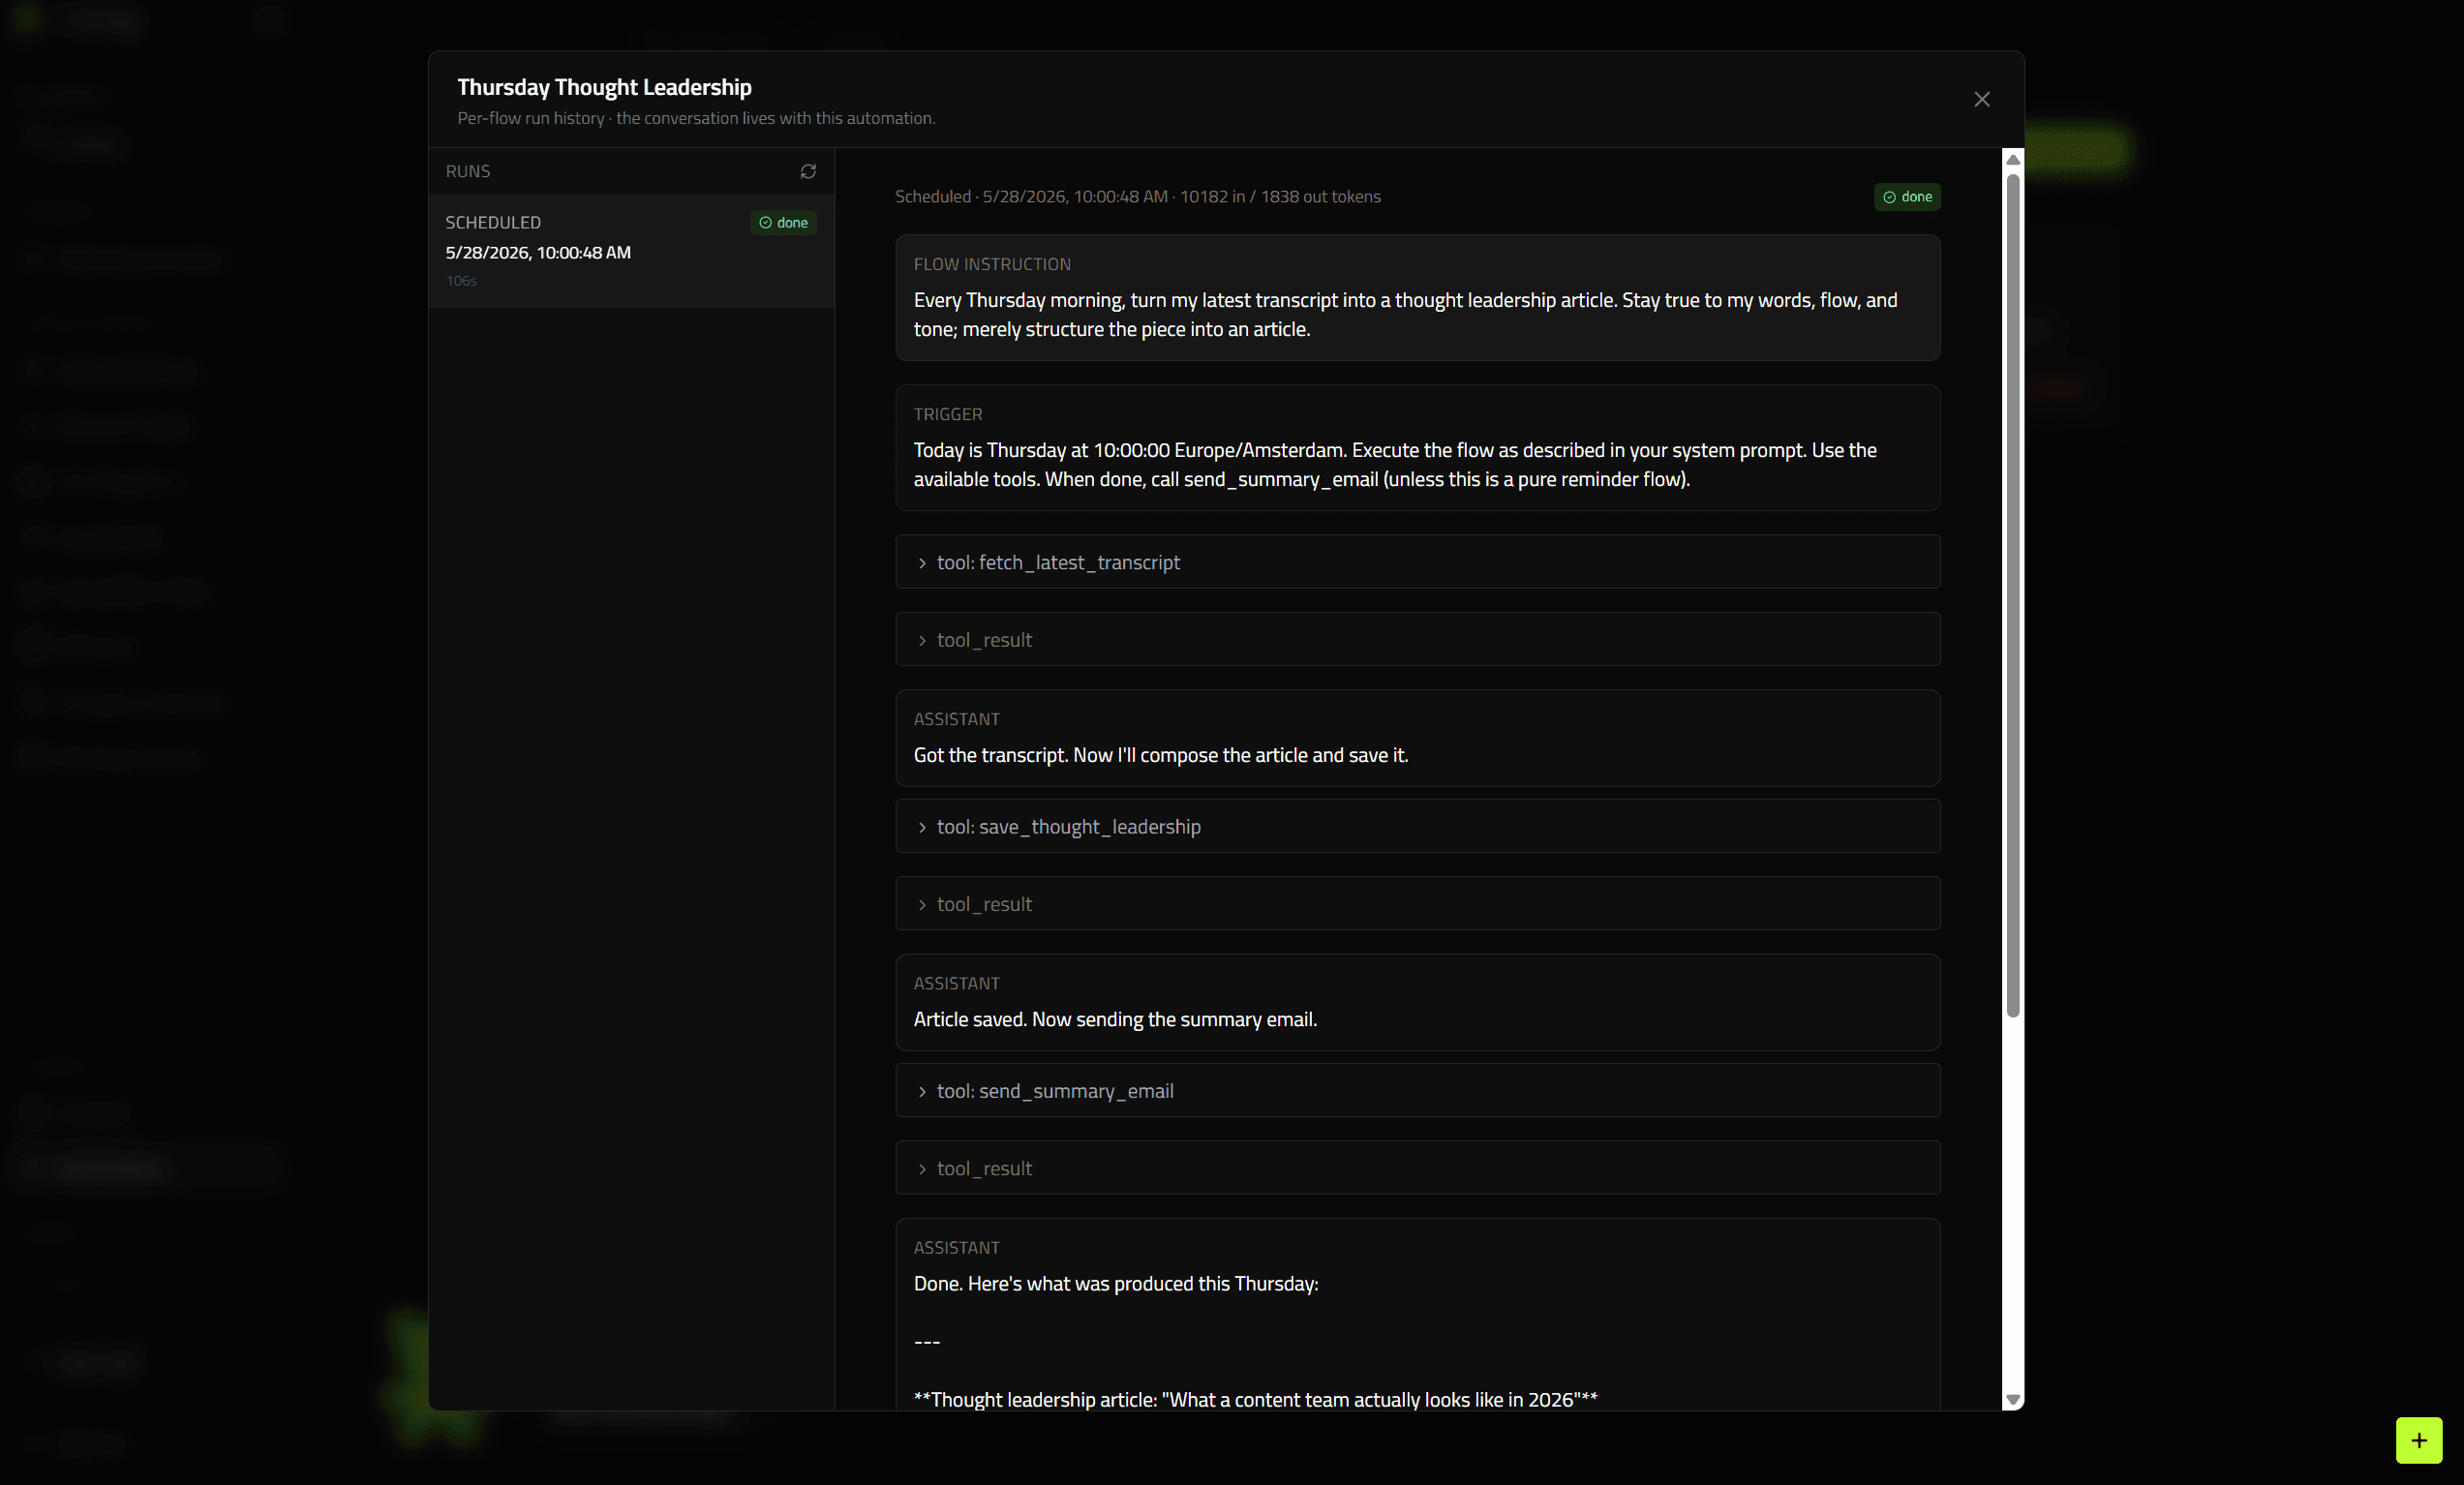Click the scrollbar up arrow
The image size is (2464, 1485).
pos(2013,160)
